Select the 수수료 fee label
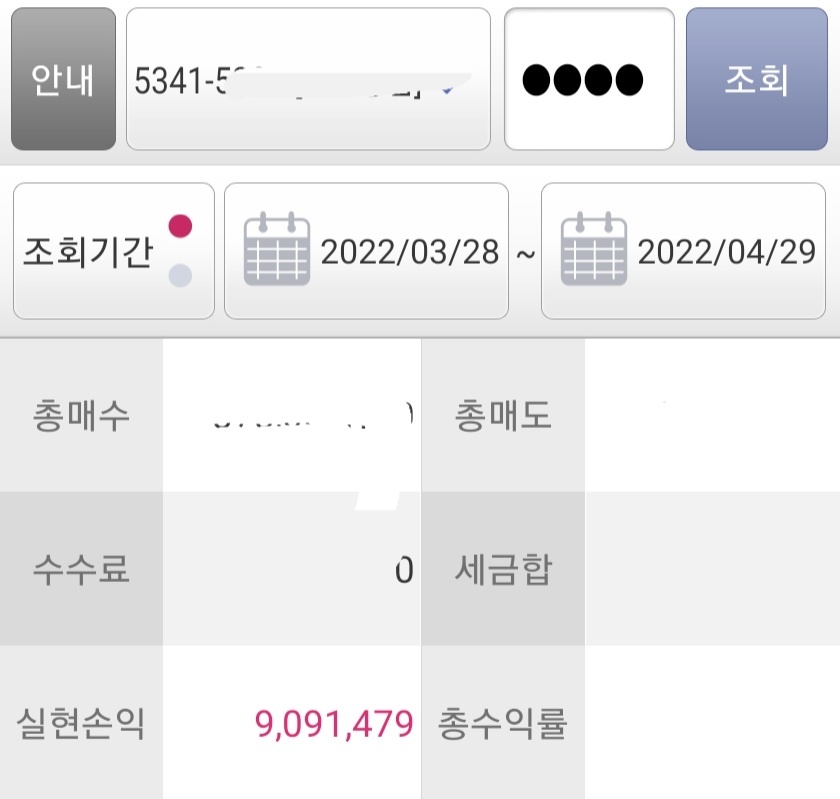Viewport: 840px width, 799px height. [x=81, y=569]
